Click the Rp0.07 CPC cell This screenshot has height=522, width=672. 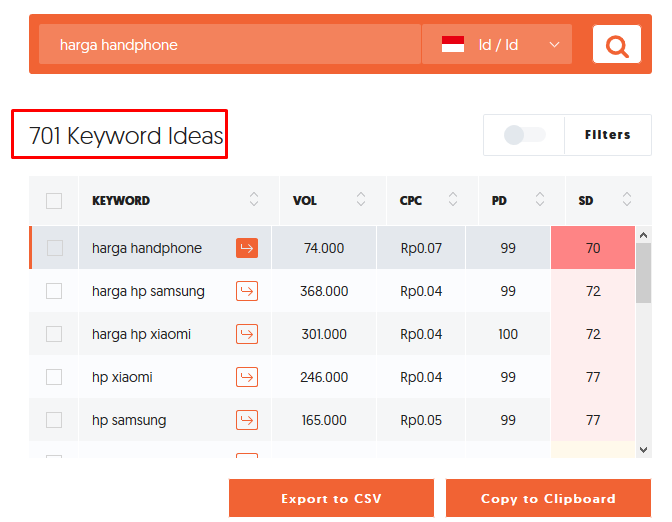[421, 248]
